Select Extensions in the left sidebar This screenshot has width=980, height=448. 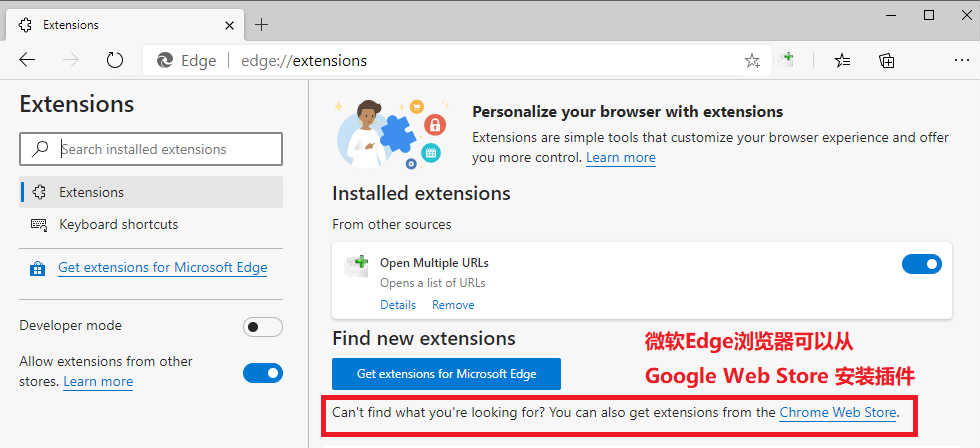click(151, 192)
